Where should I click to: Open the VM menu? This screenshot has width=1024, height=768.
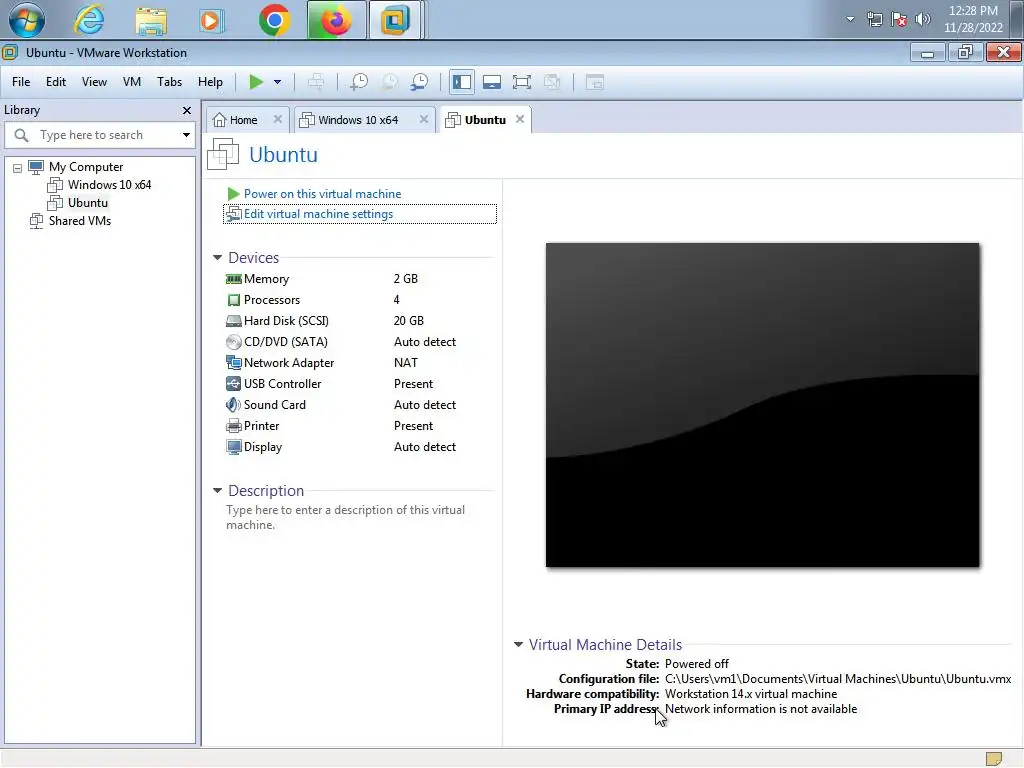pyautogui.click(x=132, y=82)
